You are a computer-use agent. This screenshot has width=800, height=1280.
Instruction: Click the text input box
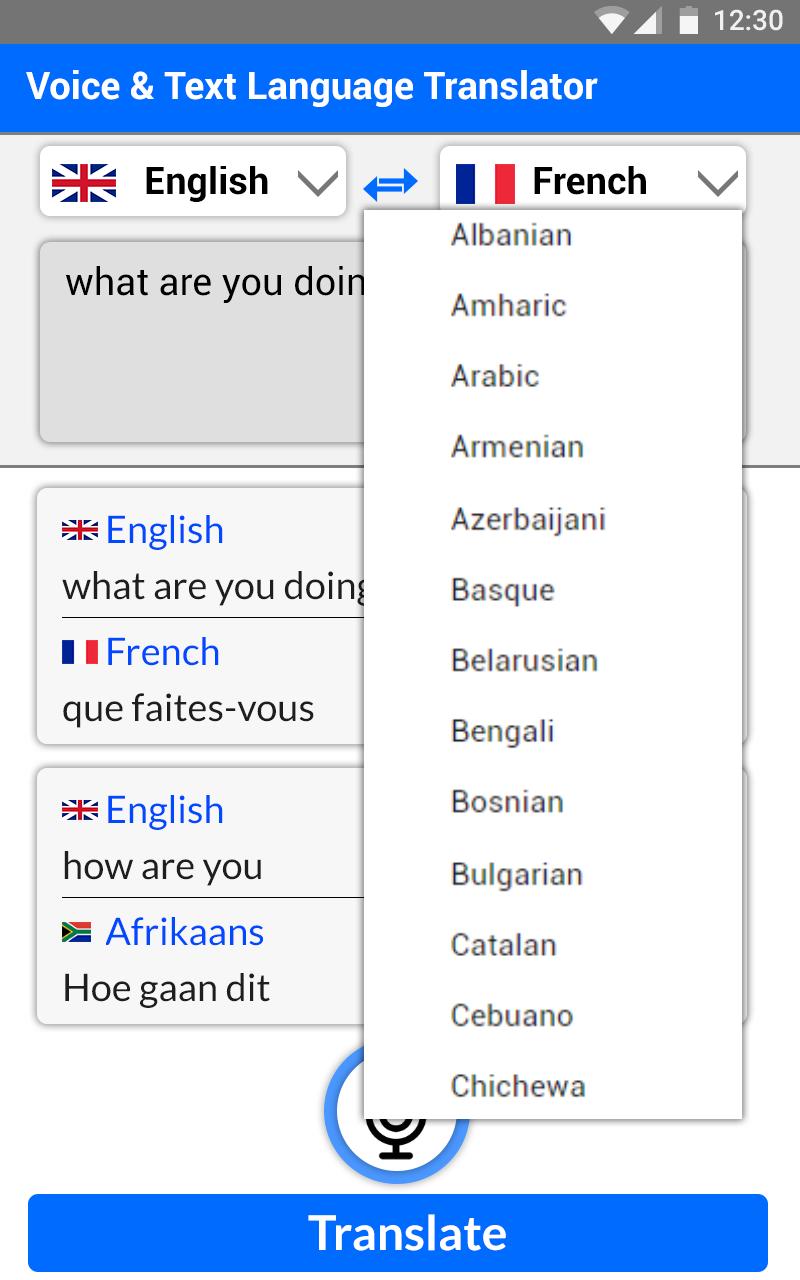pos(393,341)
